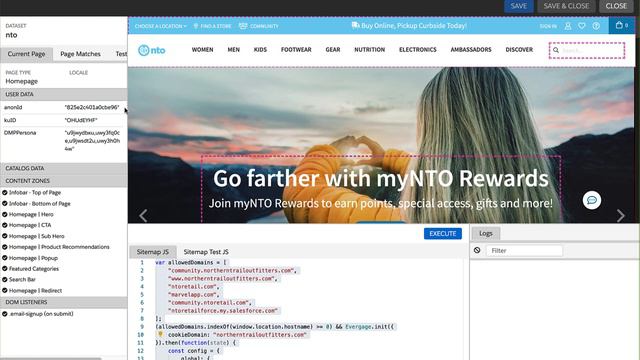Screen dimensions: 640x360
Task: Open the Nutrition menu
Action: click(x=369, y=49)
